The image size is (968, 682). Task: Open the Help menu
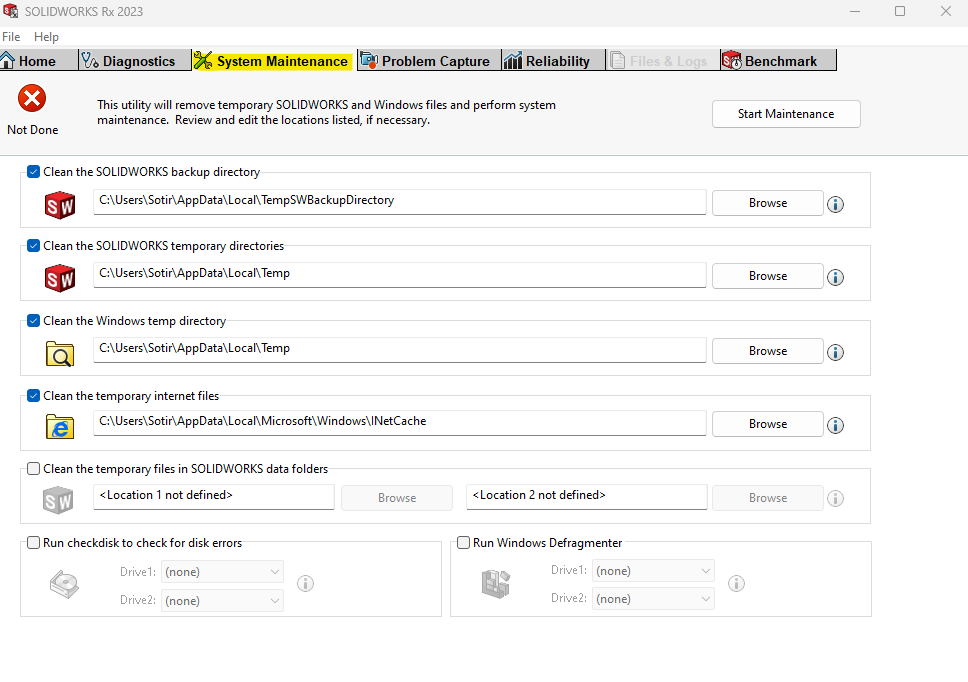[x=46, y=37]
